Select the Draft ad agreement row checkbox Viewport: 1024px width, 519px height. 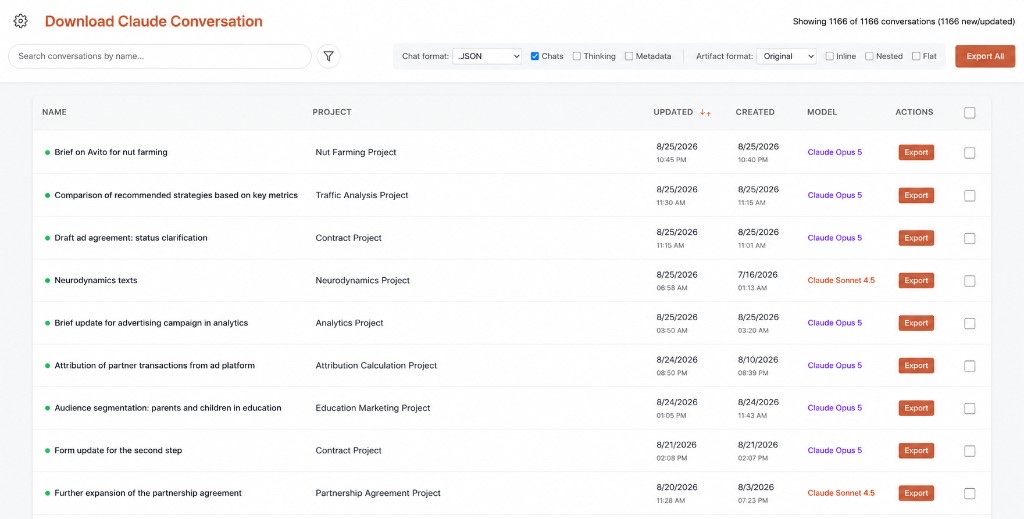click(970, 238)
